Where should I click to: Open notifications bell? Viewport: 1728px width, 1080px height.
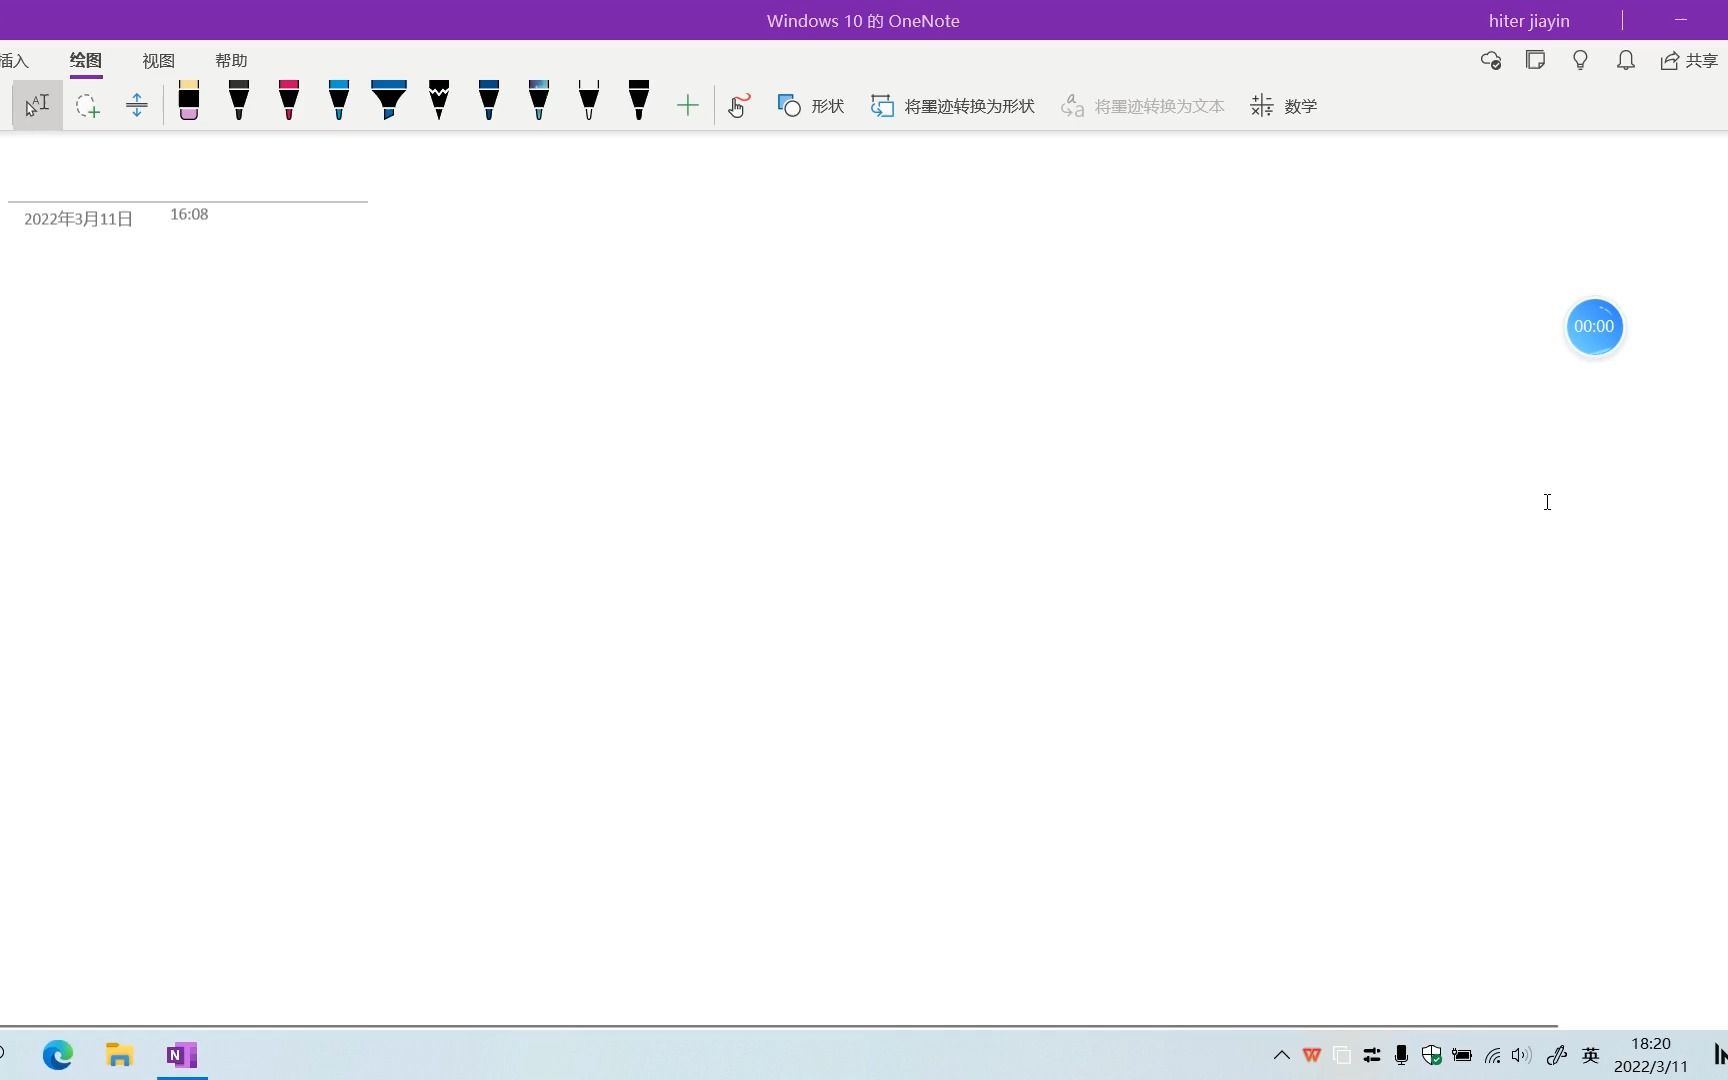tap(1626, 61)
